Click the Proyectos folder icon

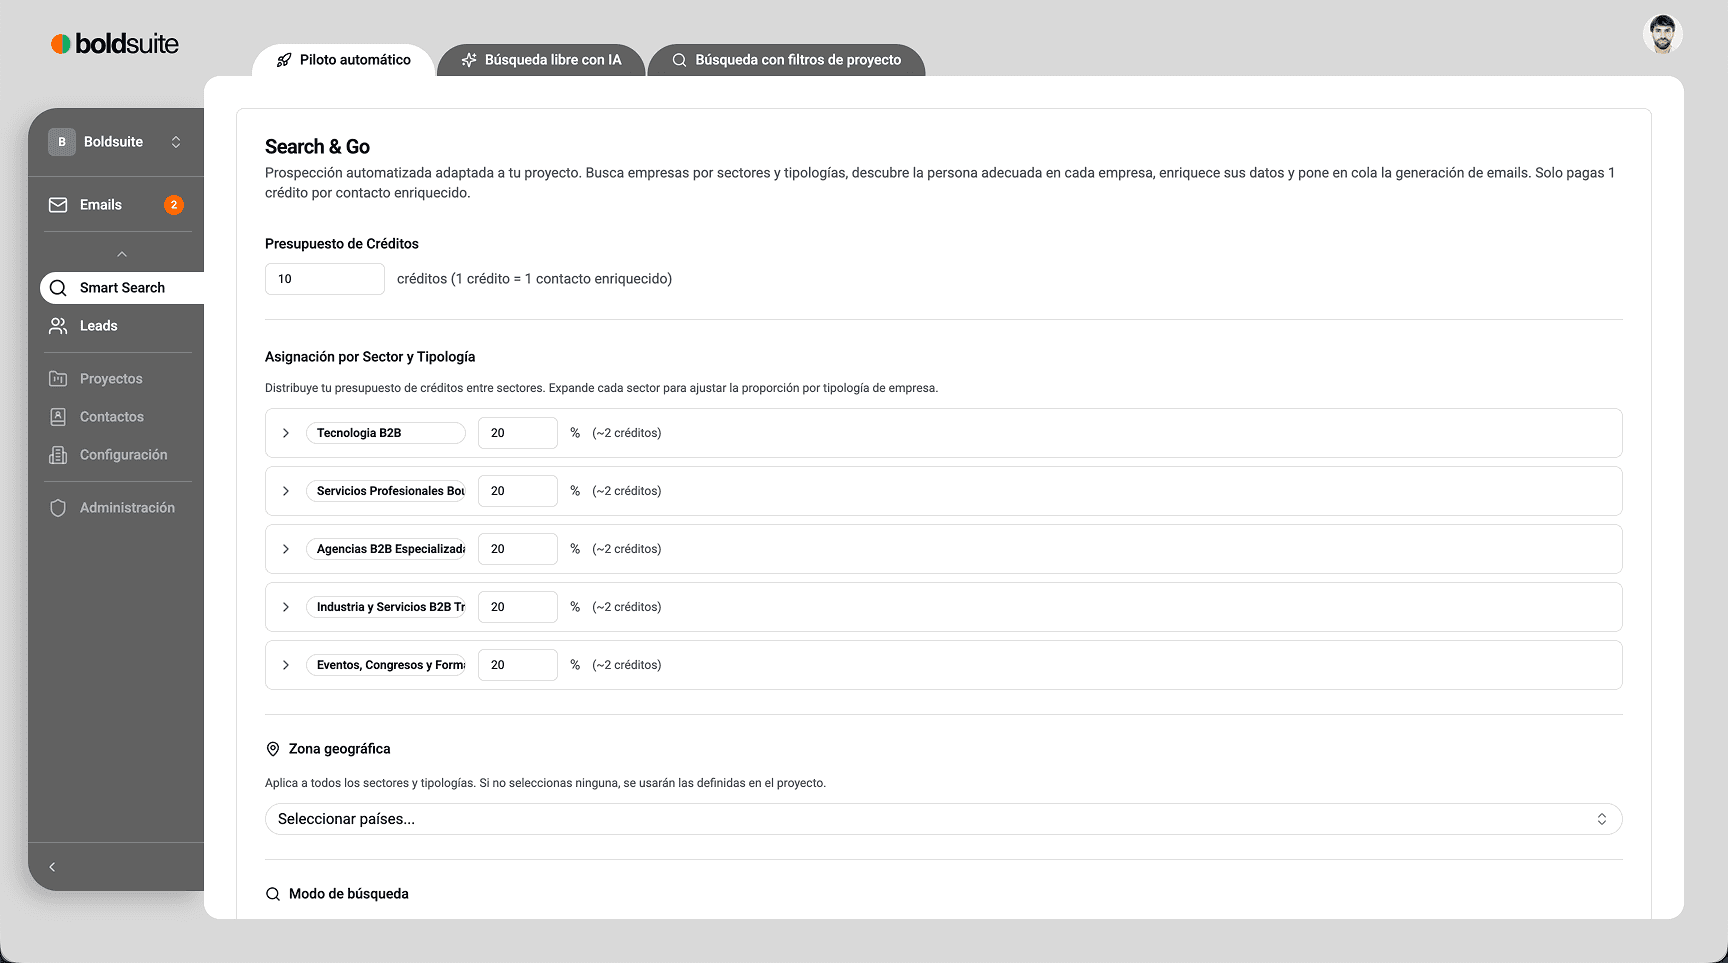(x=58, y=379)
